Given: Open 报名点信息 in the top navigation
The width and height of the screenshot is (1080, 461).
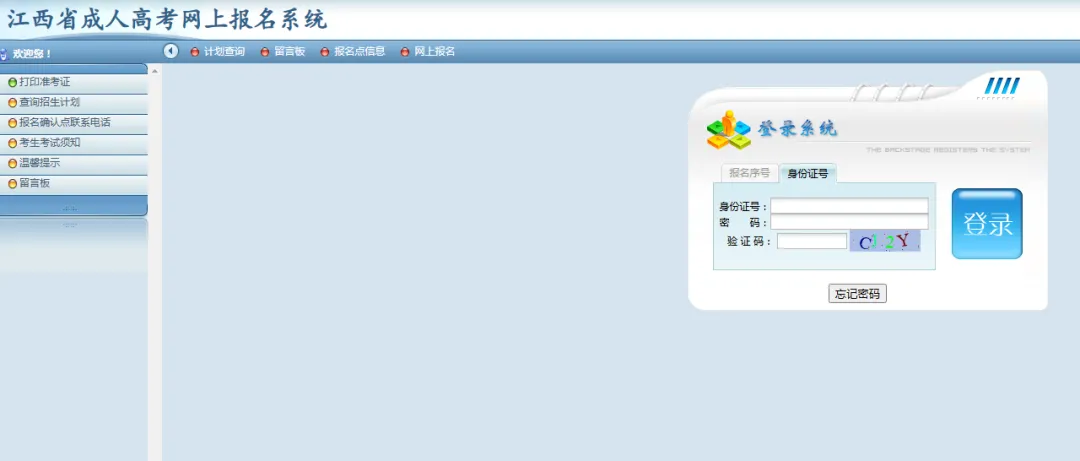Looking at the screenshot, I should pos(360,52).
